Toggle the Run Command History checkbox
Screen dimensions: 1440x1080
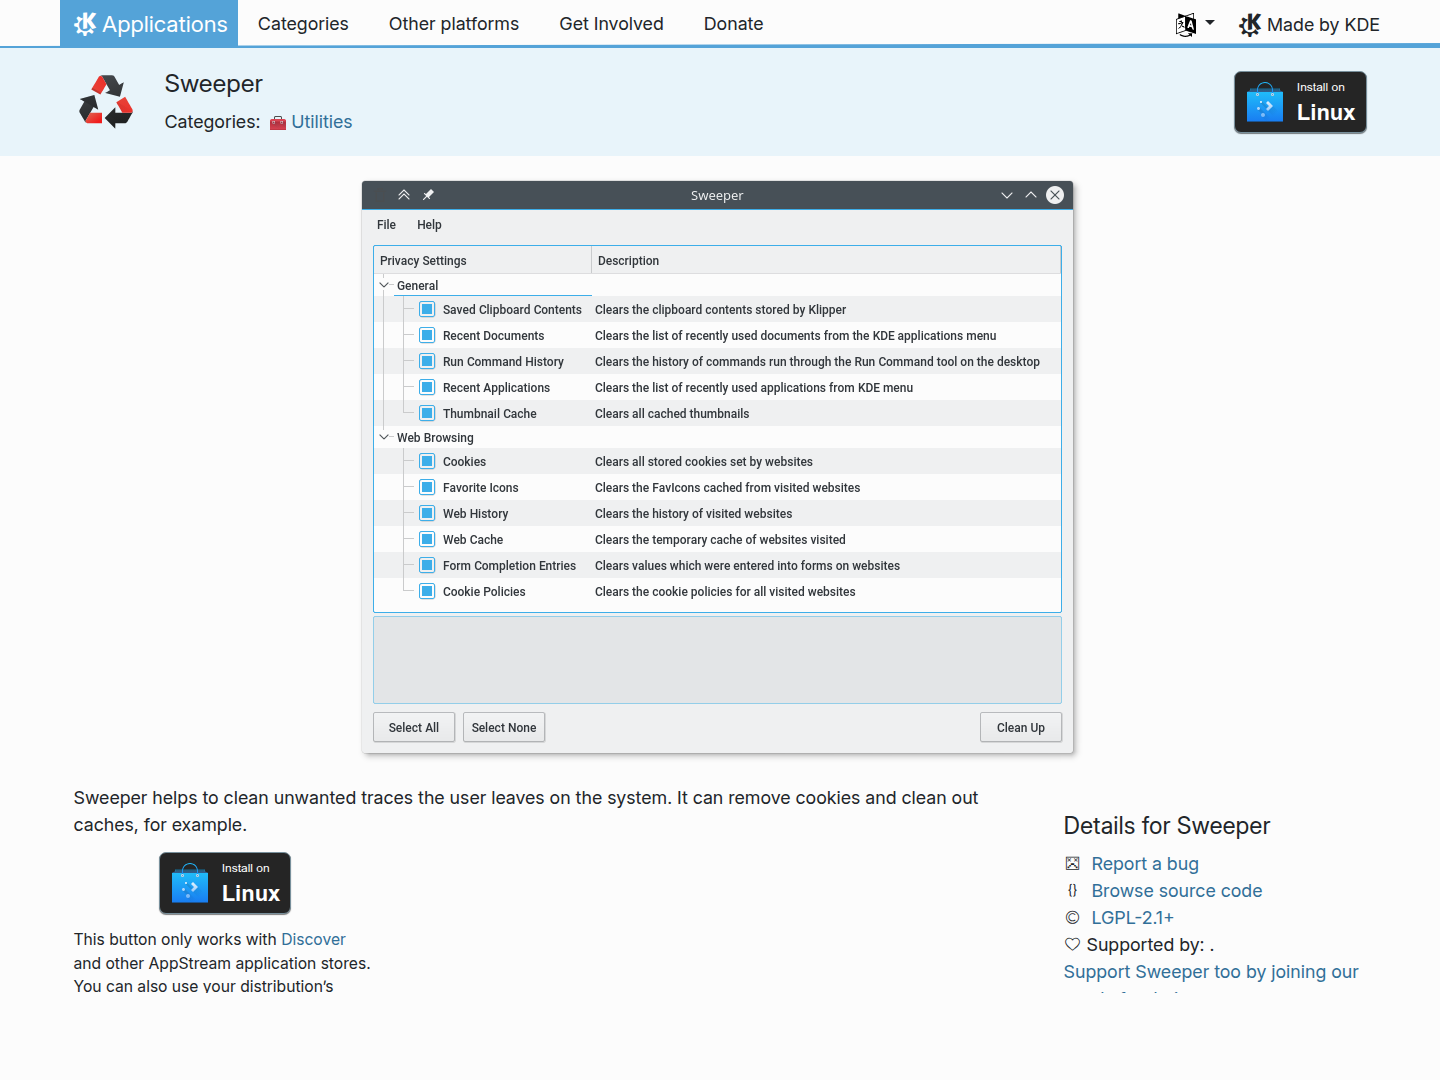pyautogui.click(x=427, y=361)
